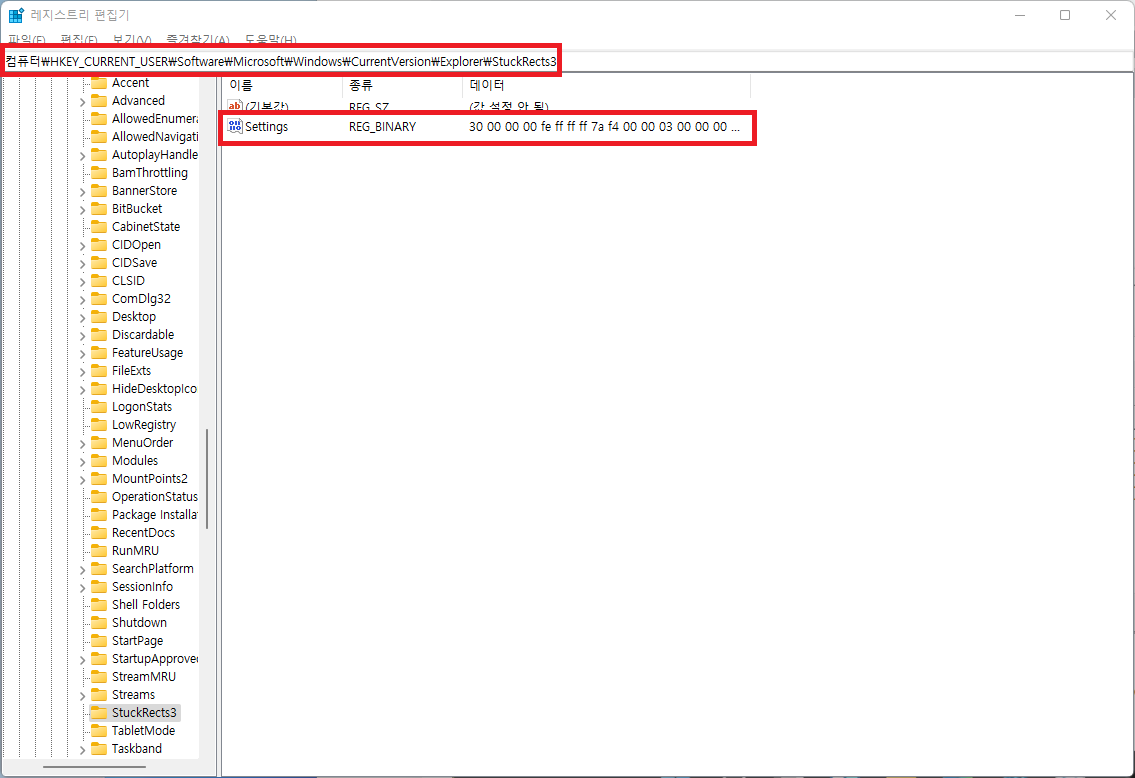Image resolution: width=1135 pixels, height=778 pixels.
Task: Expand the Taskband key
Action: (83, 750)
